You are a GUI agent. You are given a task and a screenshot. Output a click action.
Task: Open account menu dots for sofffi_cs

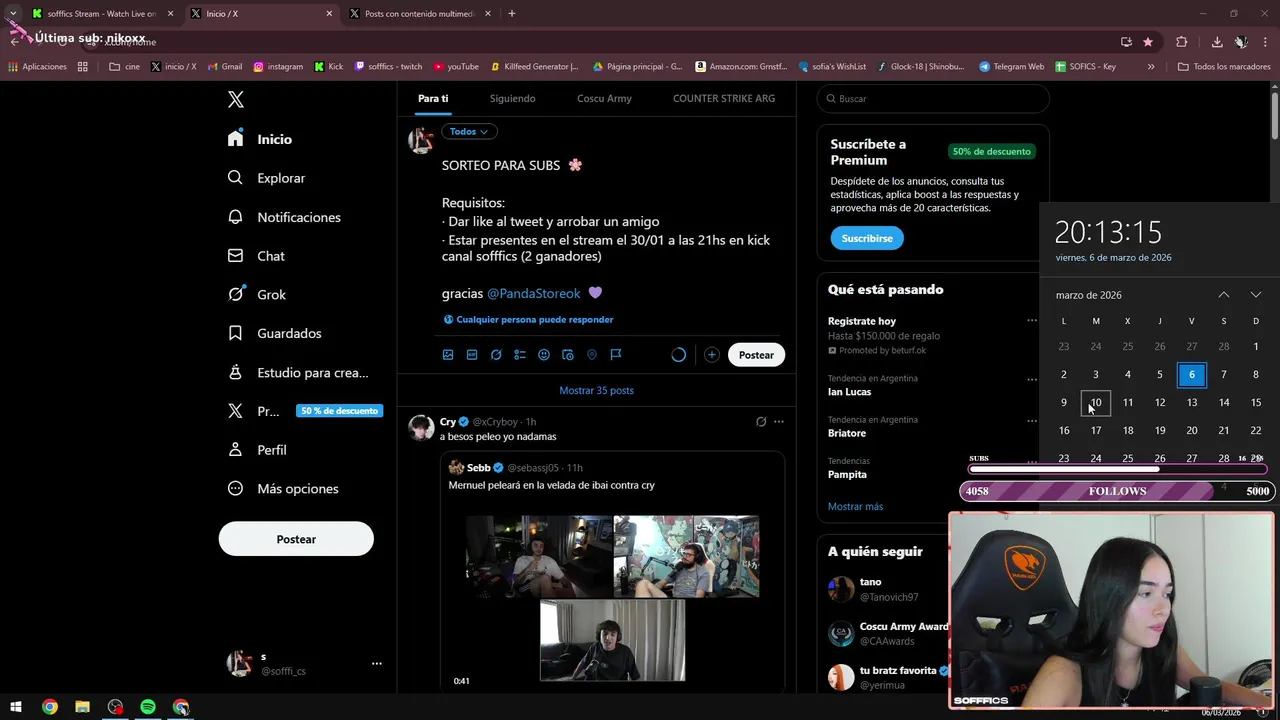tap(377, 663)
